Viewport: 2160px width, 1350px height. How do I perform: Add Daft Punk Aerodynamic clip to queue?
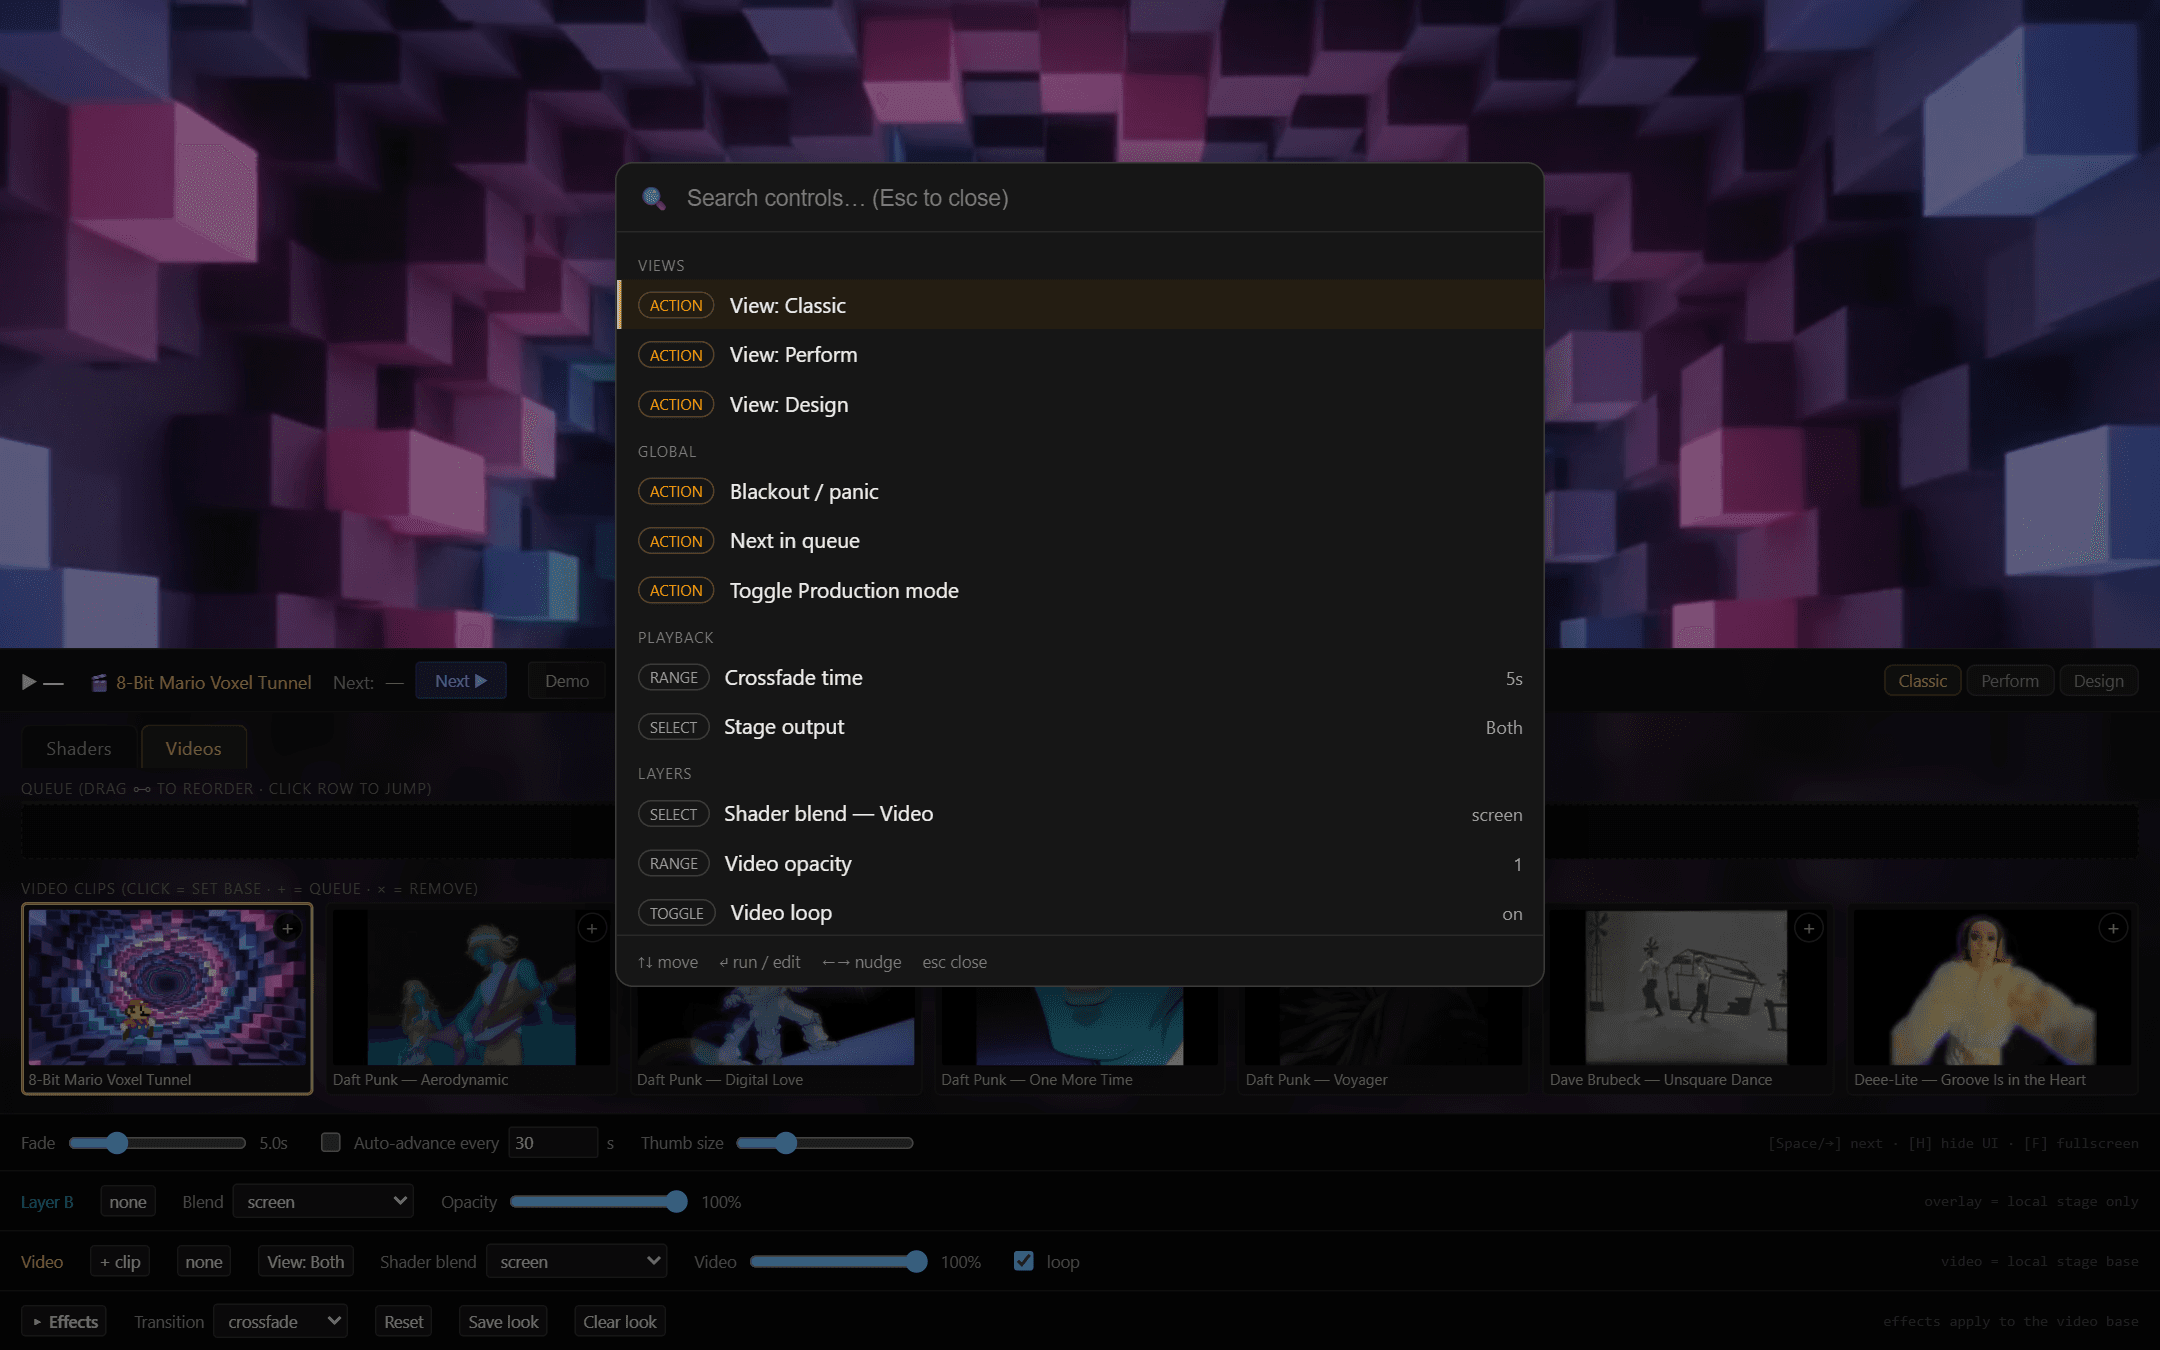coord(592,929)
